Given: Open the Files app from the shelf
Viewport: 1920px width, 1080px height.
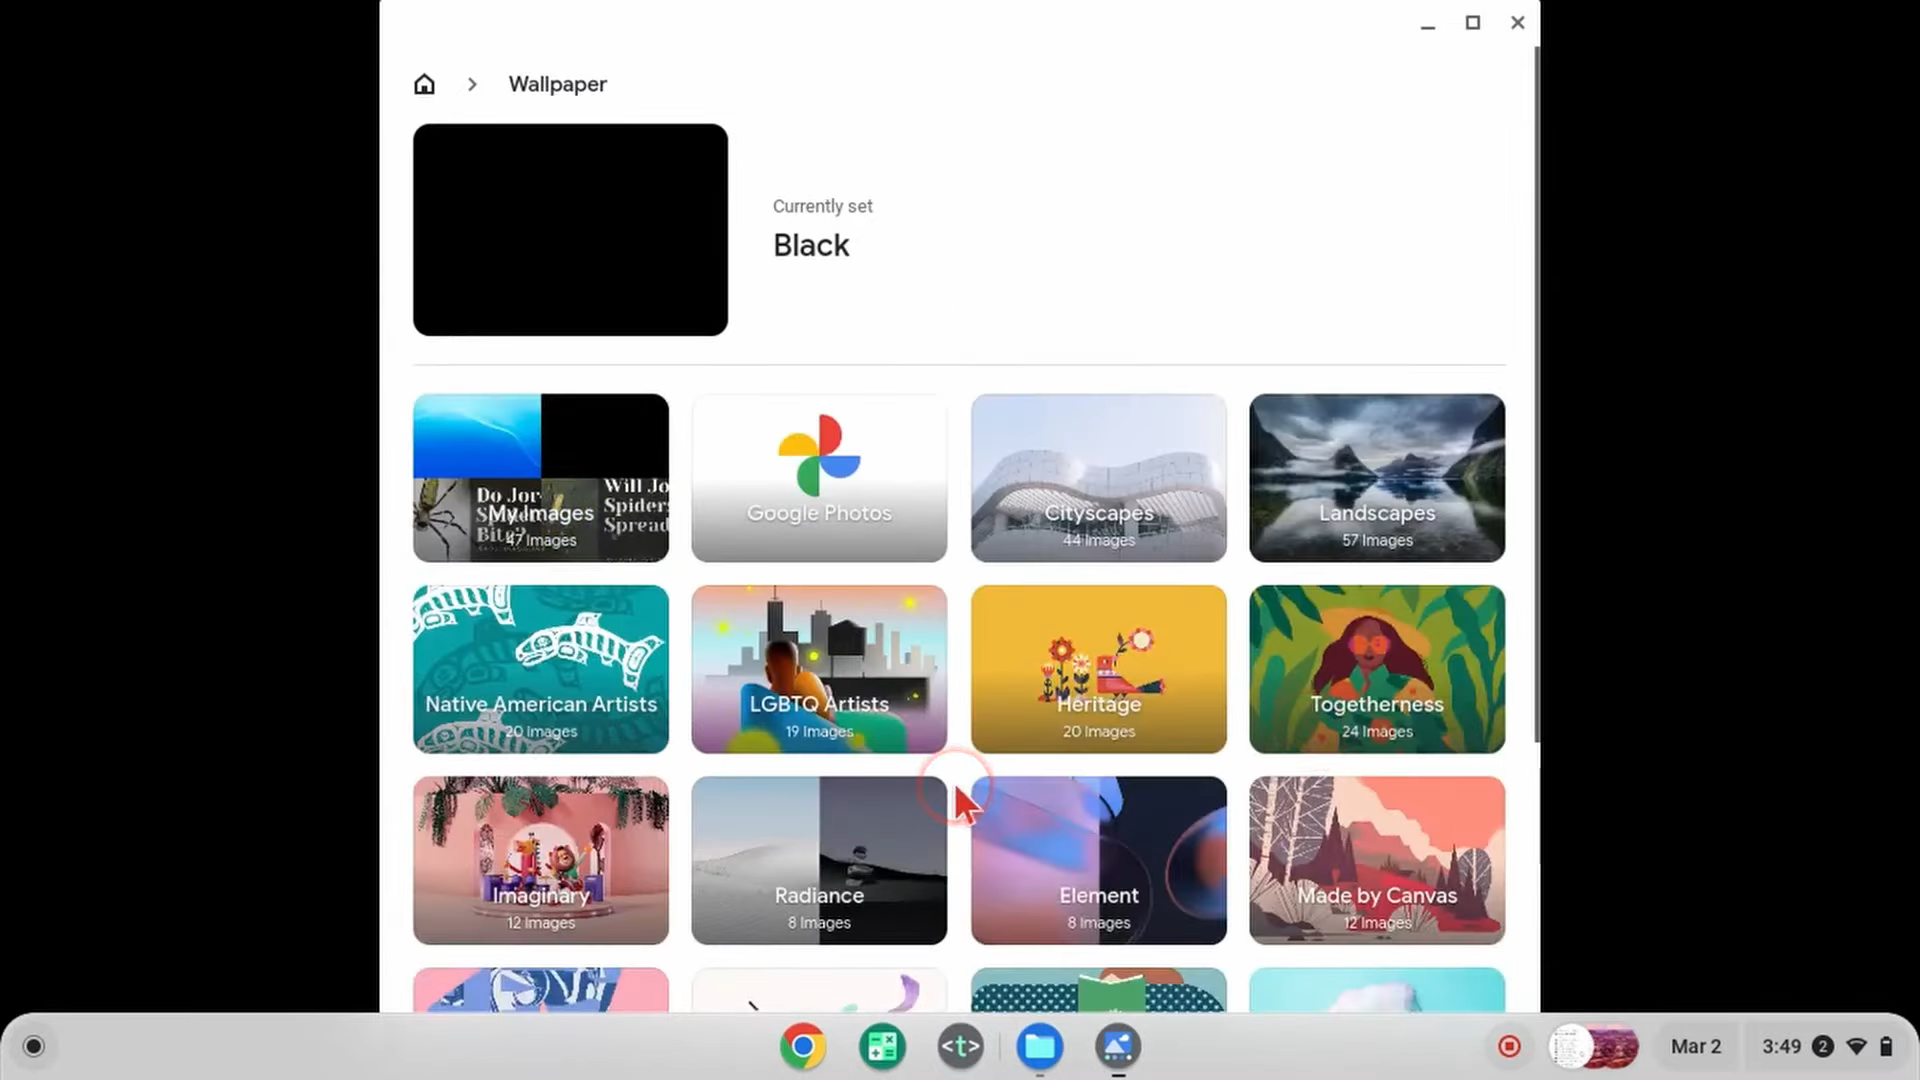Looking at the screenshot, I should [1040, 1046].
